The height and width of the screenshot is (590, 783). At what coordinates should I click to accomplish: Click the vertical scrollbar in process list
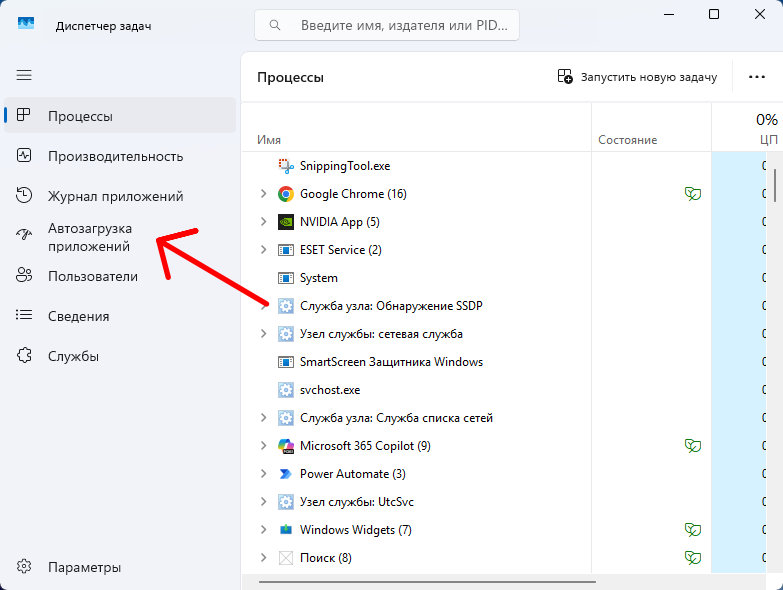pyautogui.click(x=776, y=186)
